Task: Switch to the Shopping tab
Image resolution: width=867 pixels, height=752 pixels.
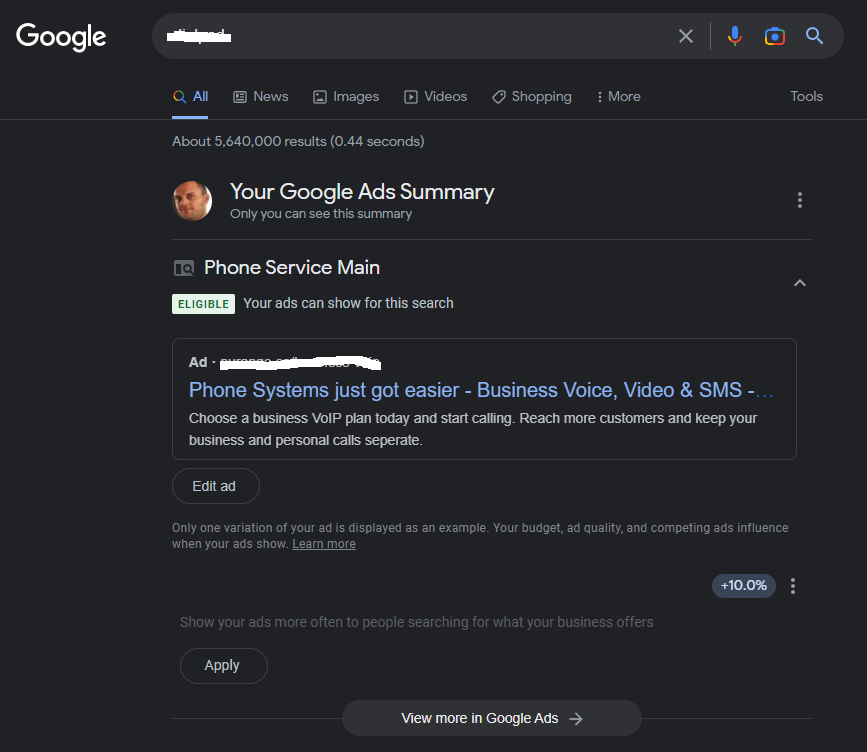Action: tap(532, 97)
